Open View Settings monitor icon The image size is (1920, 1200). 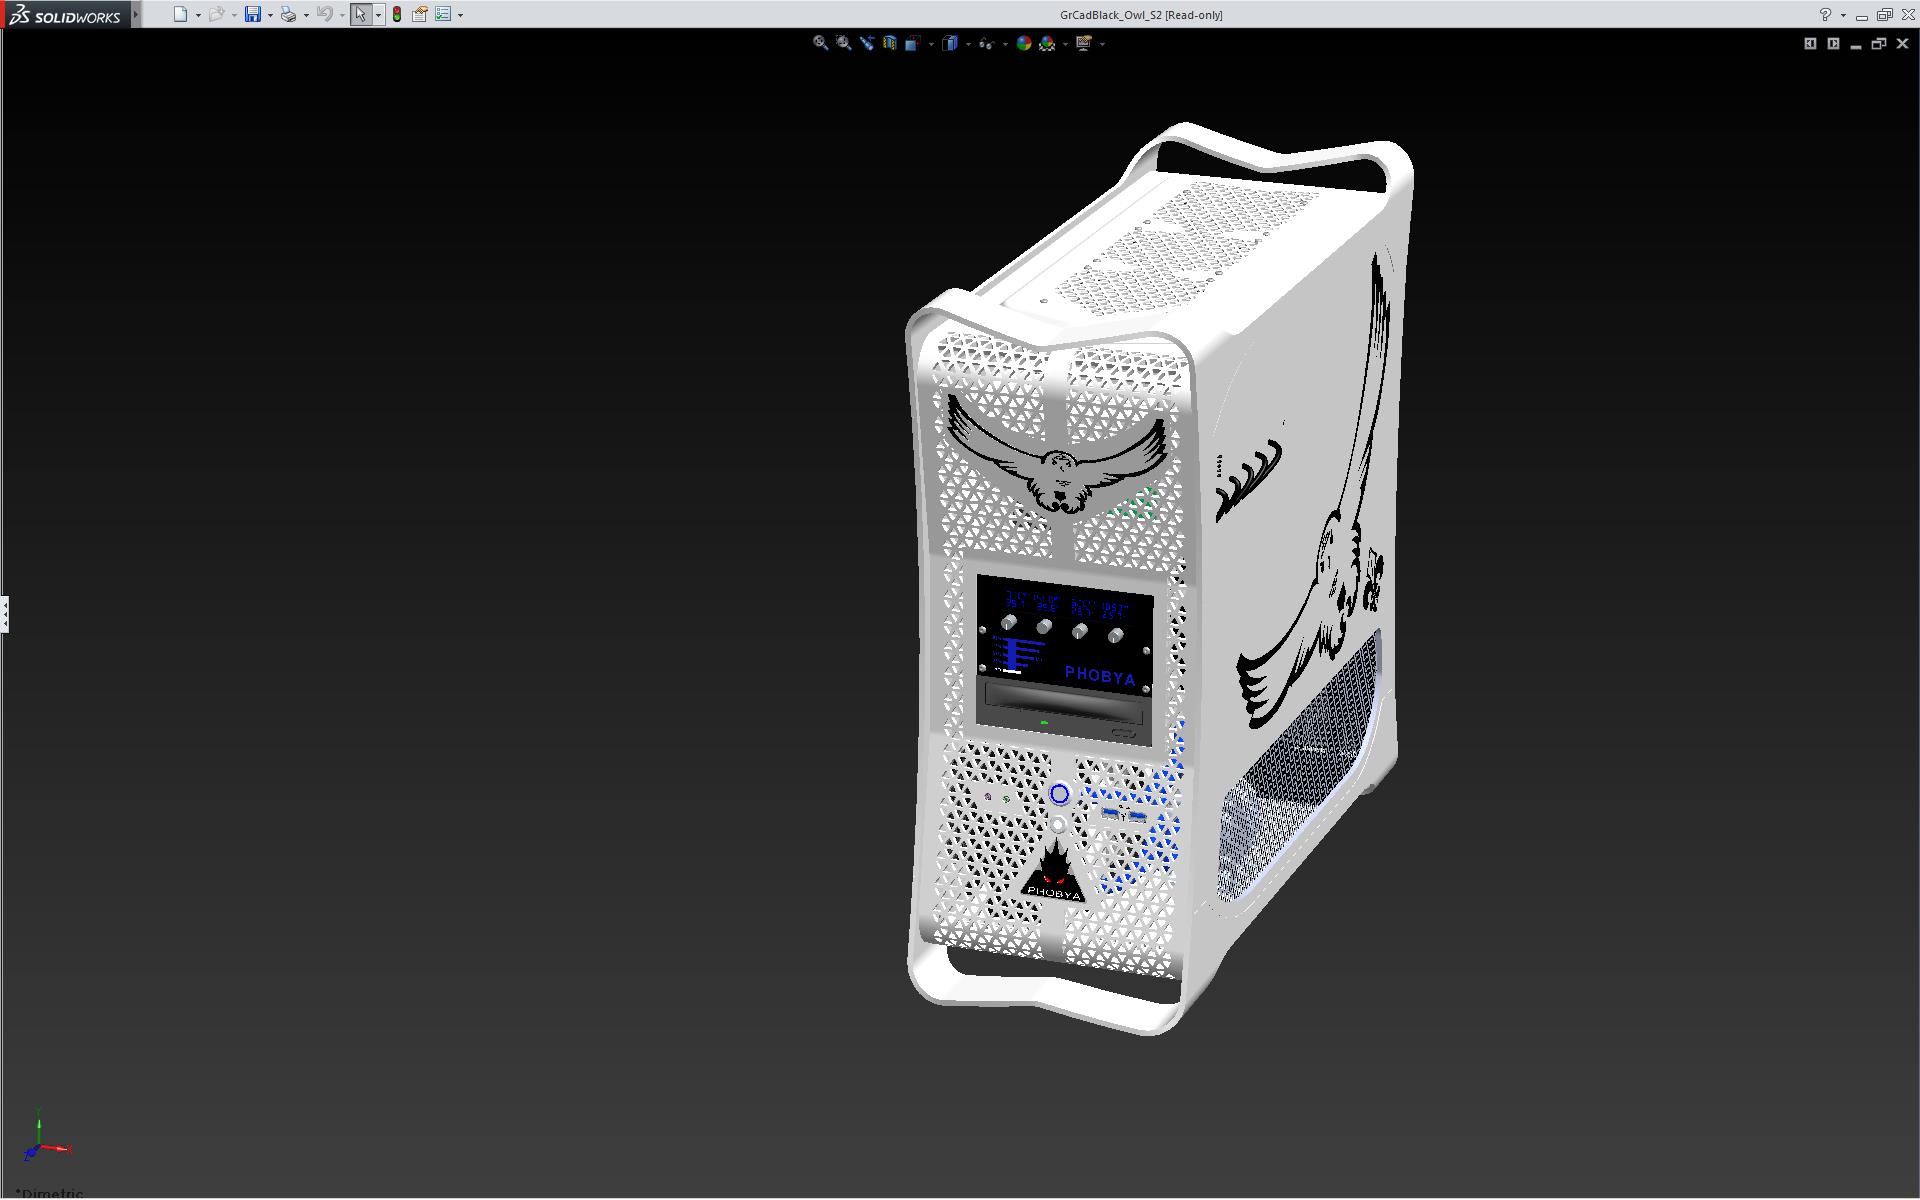point(1083,43)
